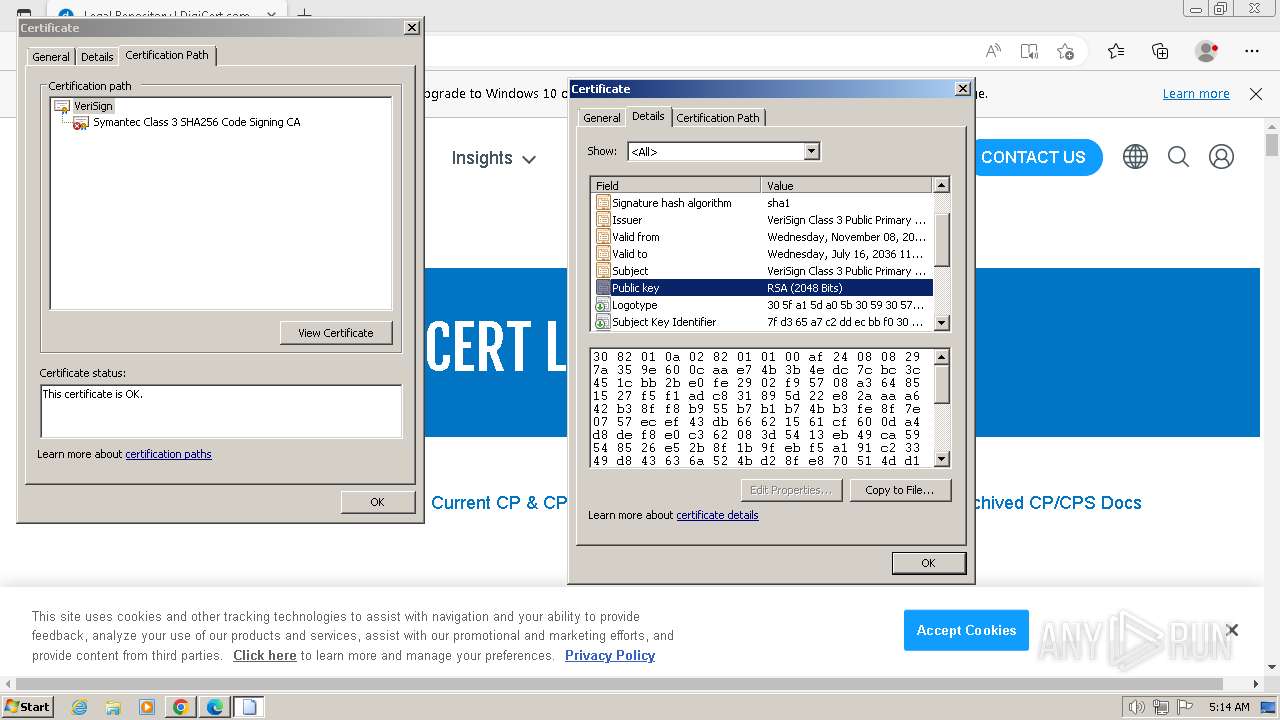This screenshot has height=720, width=1280.
Task: Click hex value box scrollbar up arrow
Action: tap(941, 357)
